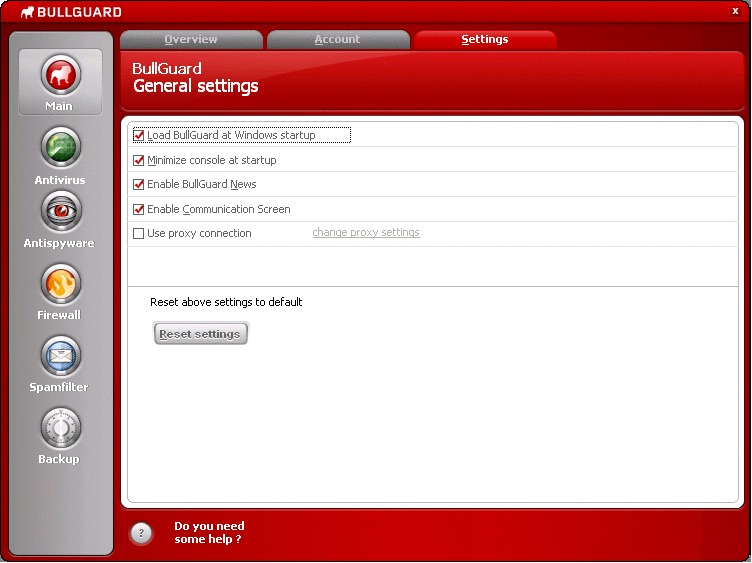This screenshot has width=752, height=563.
Task: Click the 'Reset above settings to default' text
Action: tap(226, 302)
